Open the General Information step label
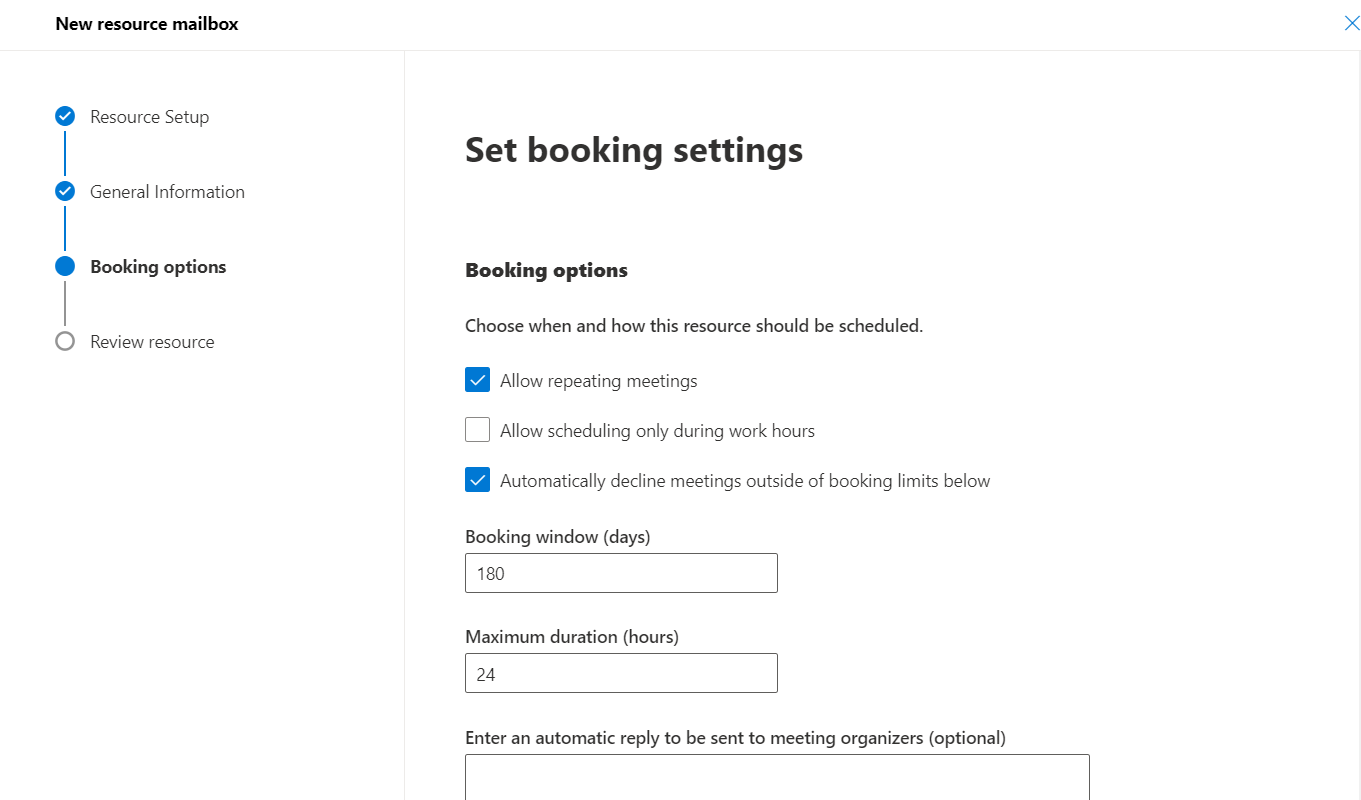Viewport: 1361px width, 800px height. coord(167,192)
